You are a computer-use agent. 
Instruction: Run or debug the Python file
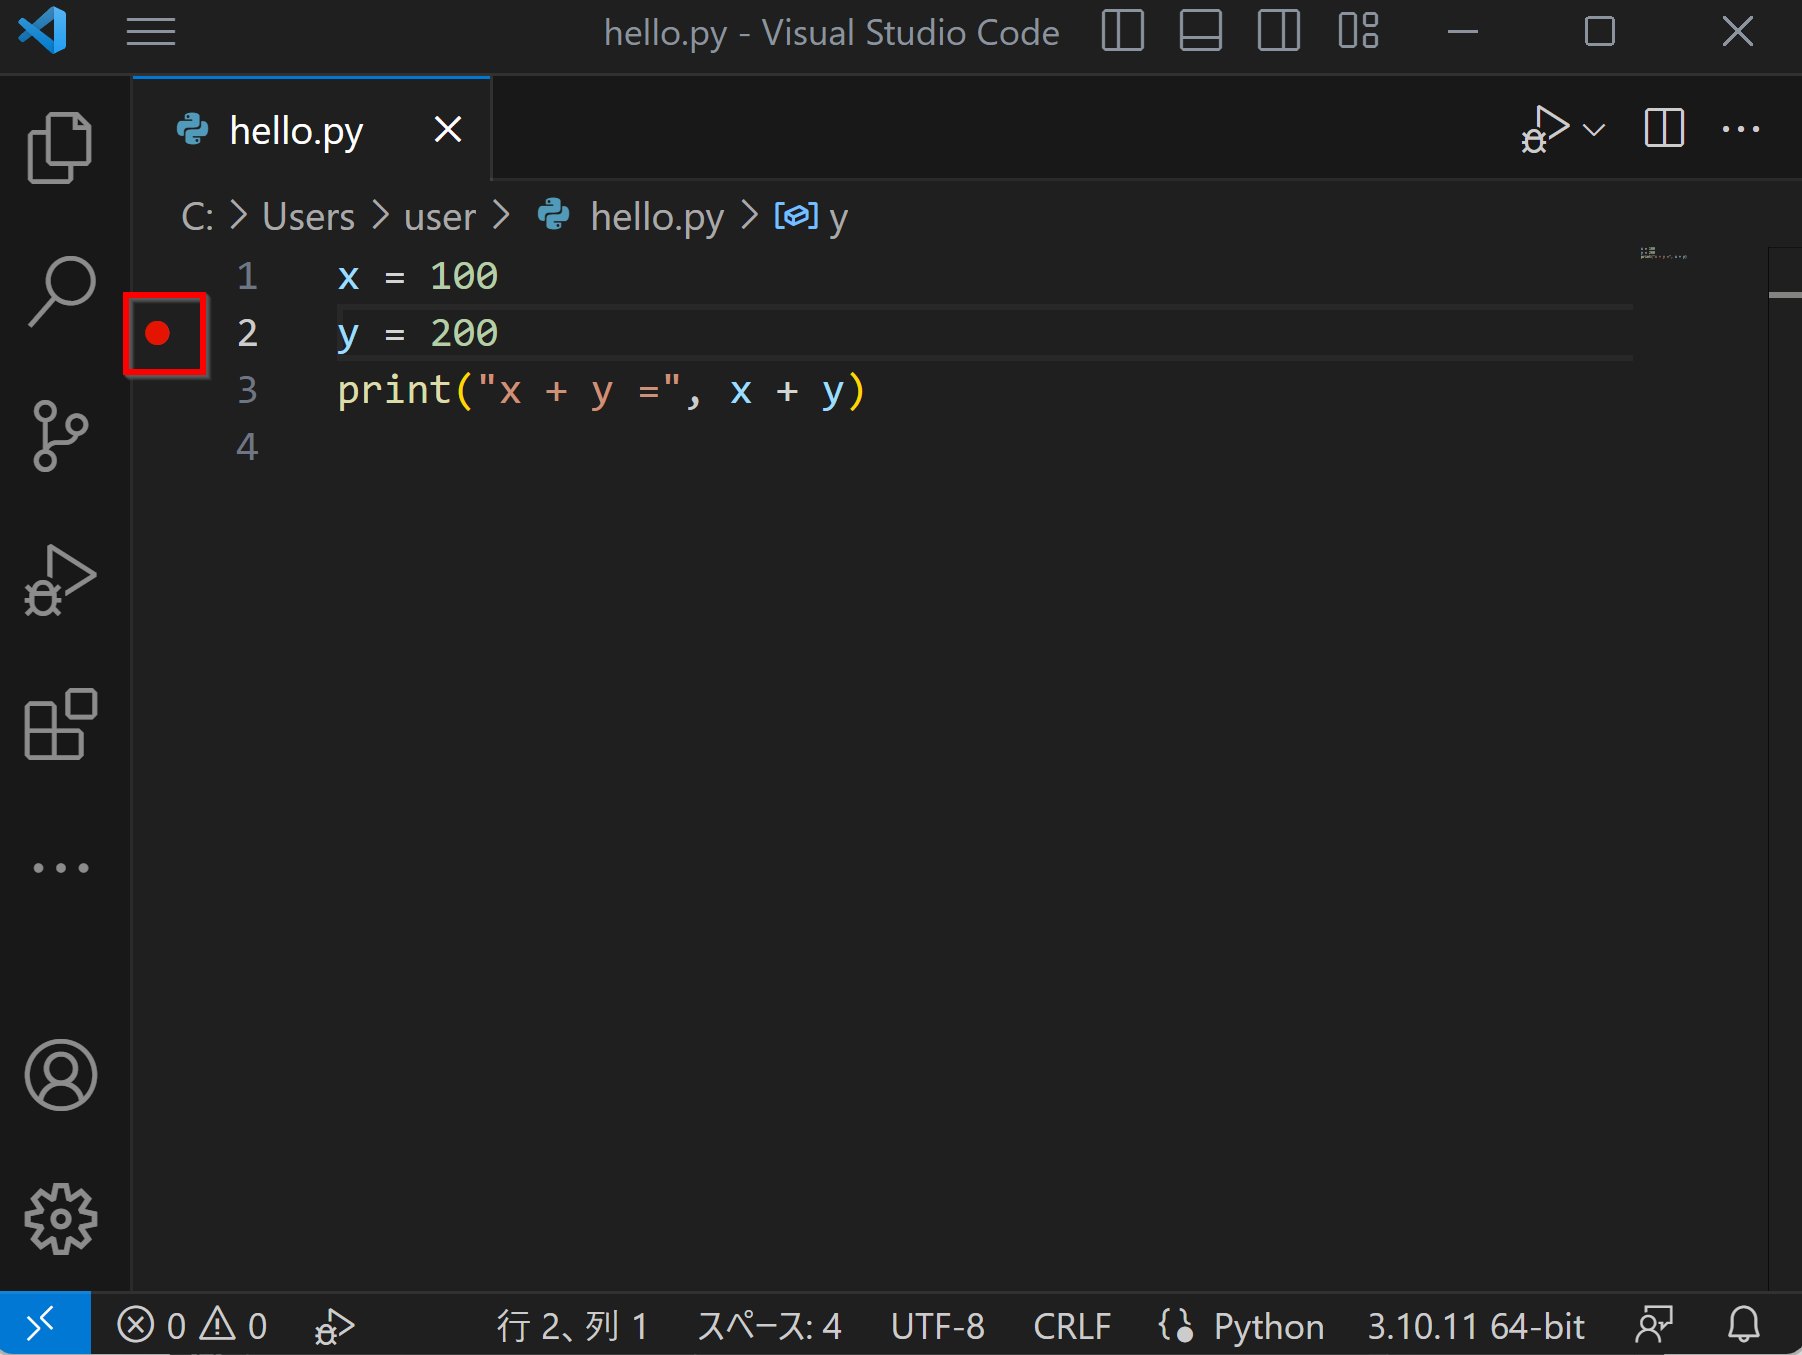pos(1545,129)
